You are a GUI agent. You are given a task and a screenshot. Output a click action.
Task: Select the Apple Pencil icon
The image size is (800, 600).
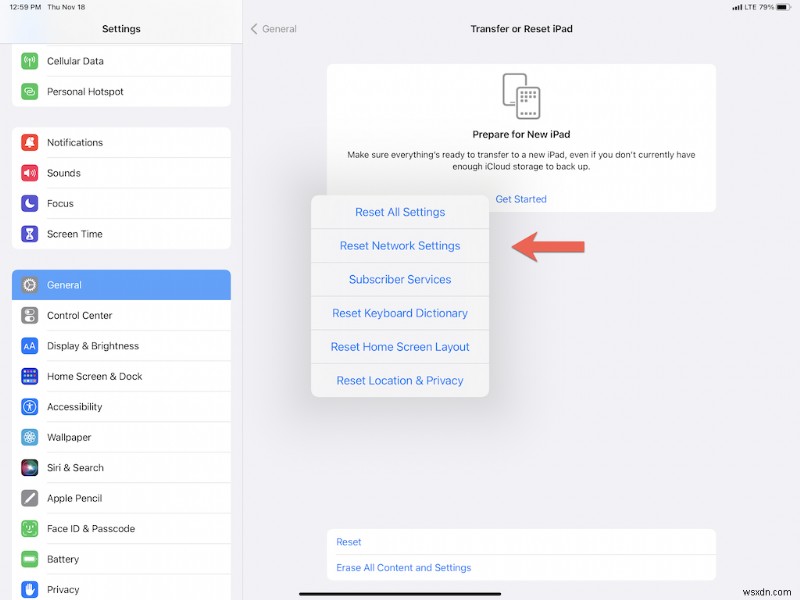[31, 498]
